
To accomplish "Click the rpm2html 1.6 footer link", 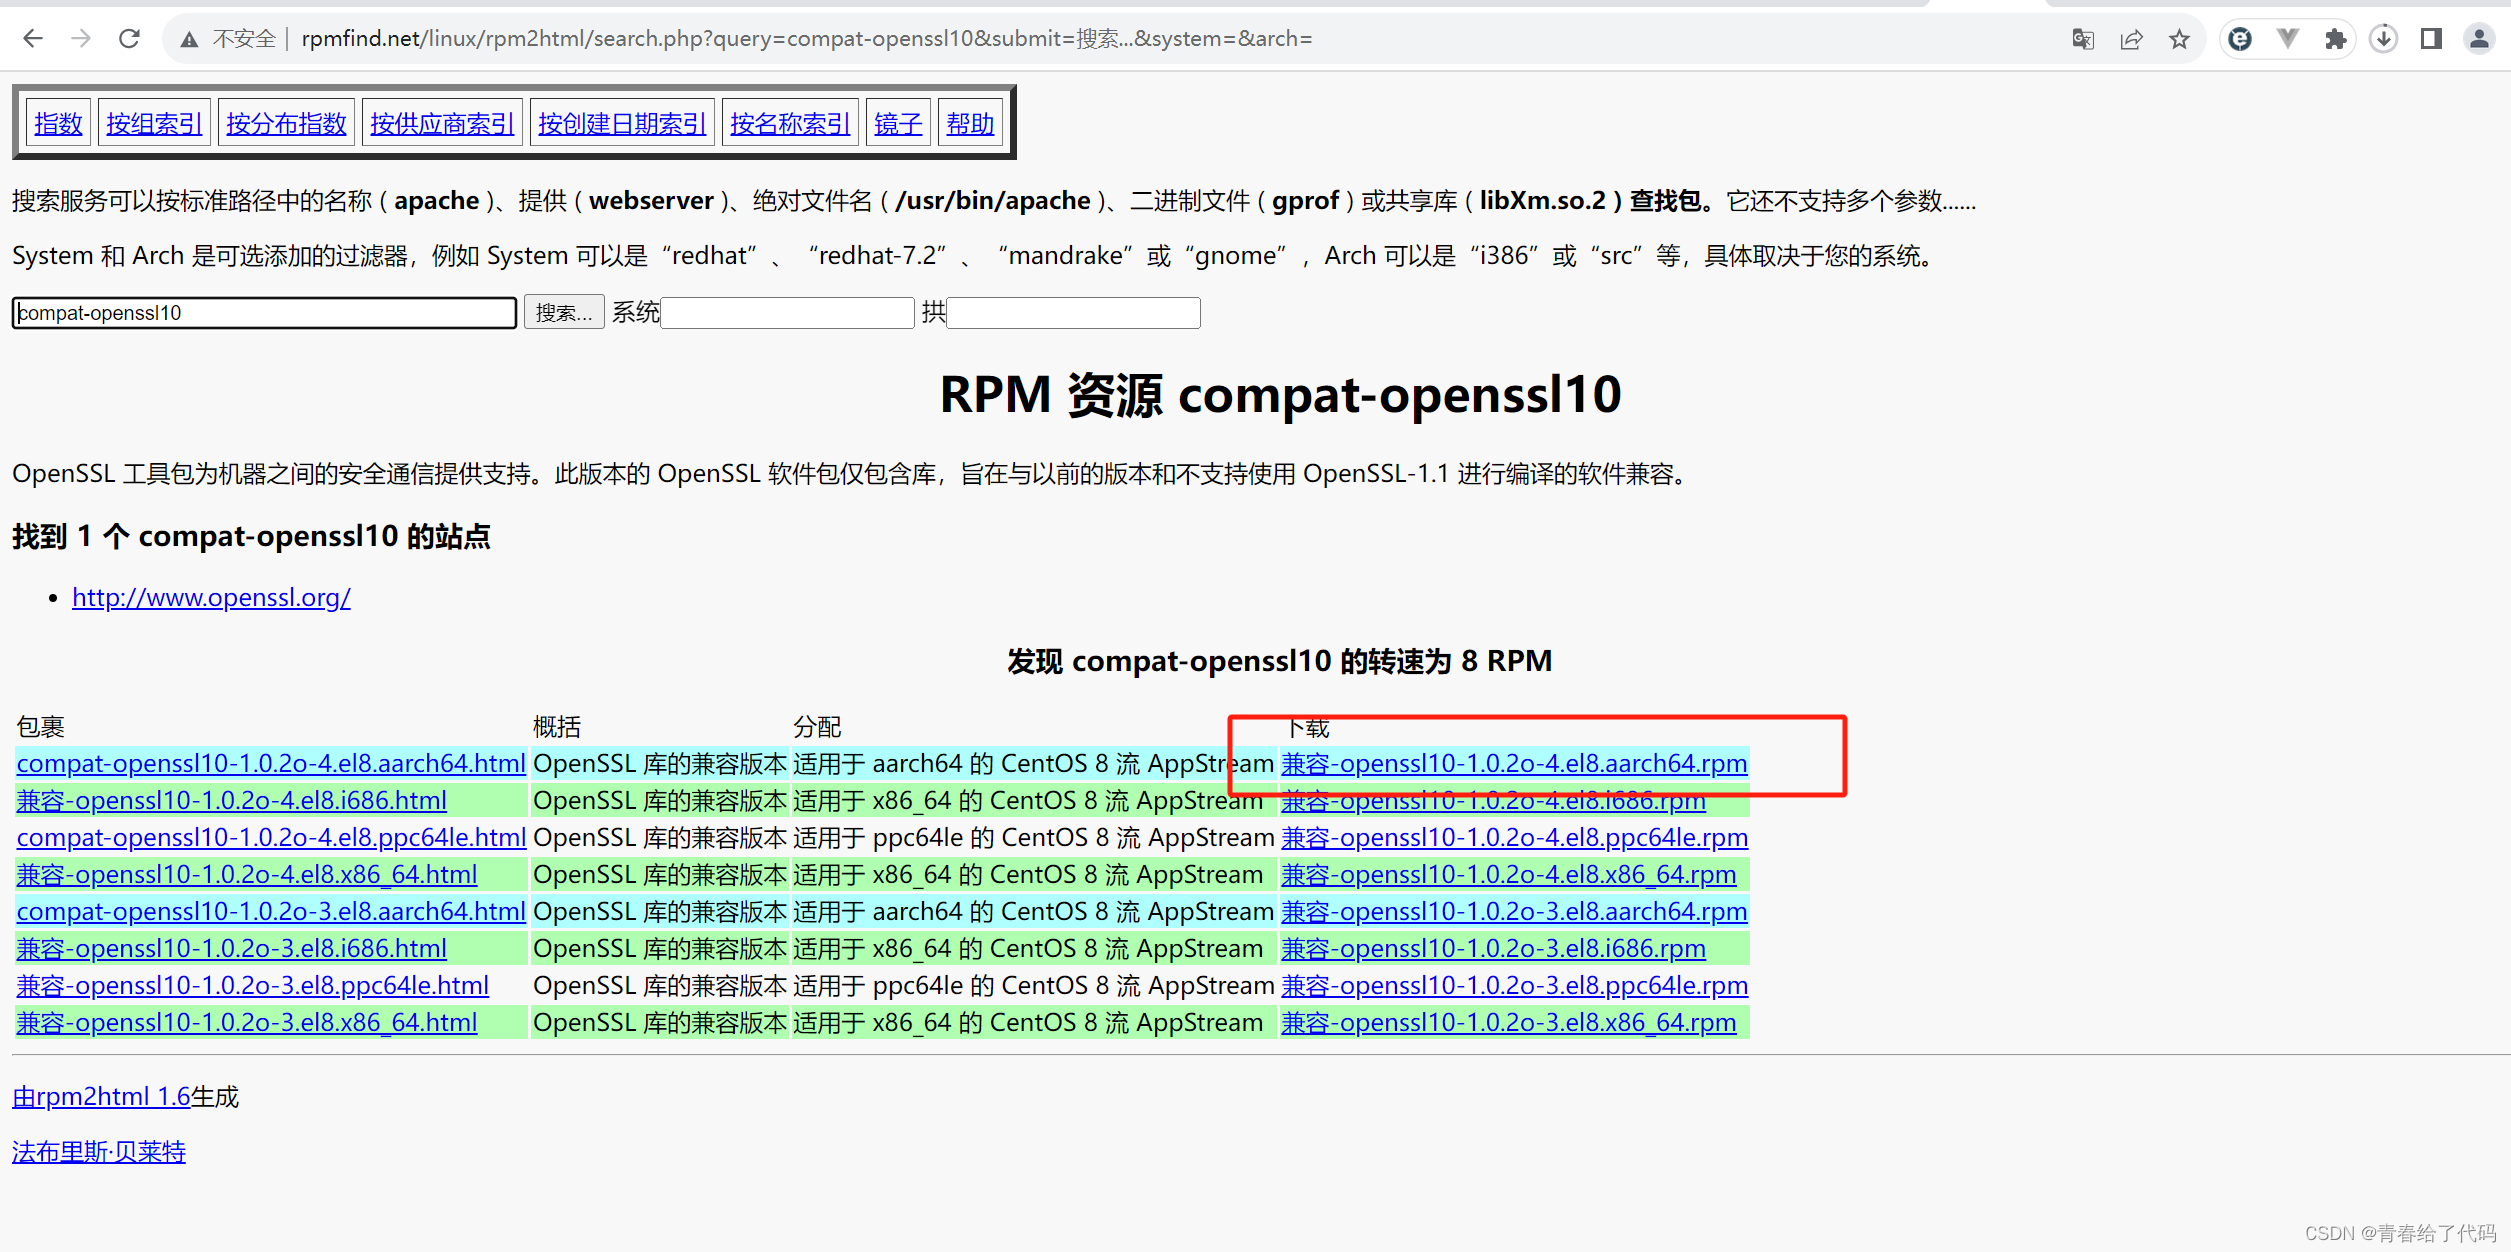I will pos(101,1097).
